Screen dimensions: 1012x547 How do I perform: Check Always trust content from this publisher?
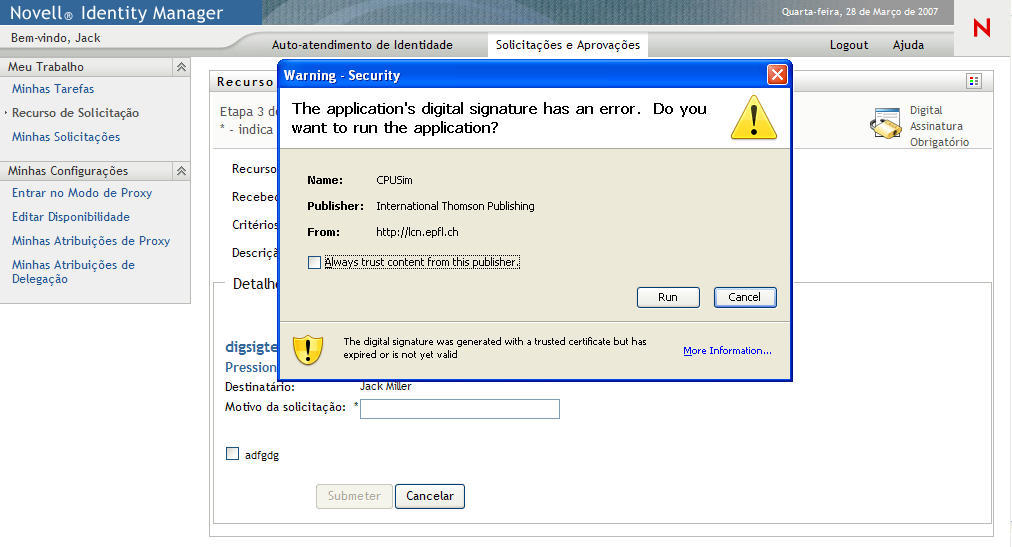314,263
